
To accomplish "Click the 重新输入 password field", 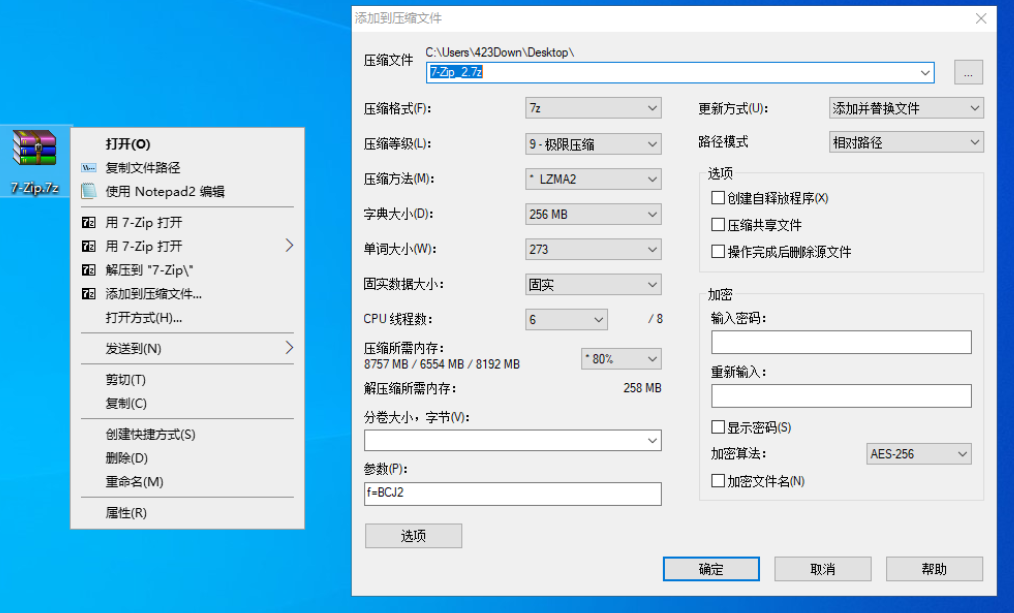I will (x=841, y=396).
